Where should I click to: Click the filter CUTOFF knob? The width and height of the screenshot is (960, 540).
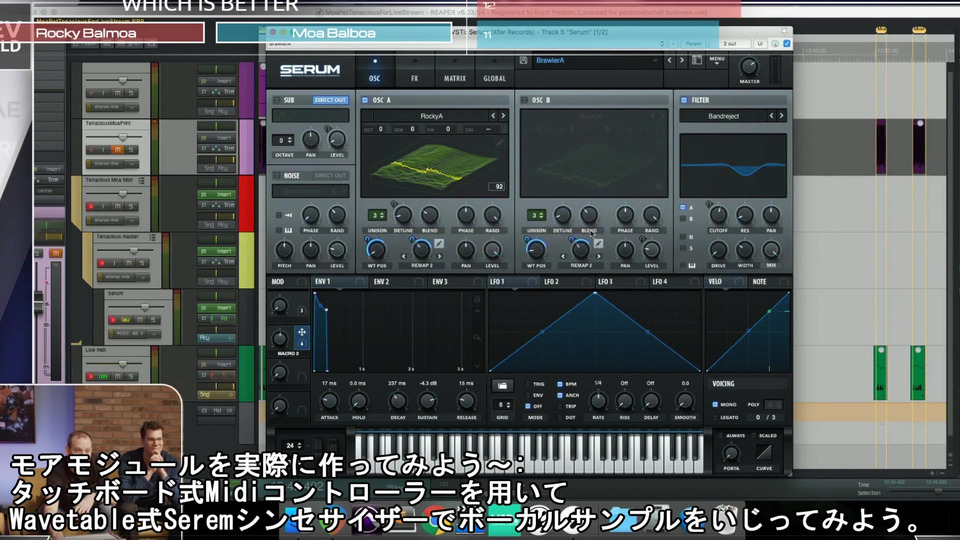coord(718,214)
